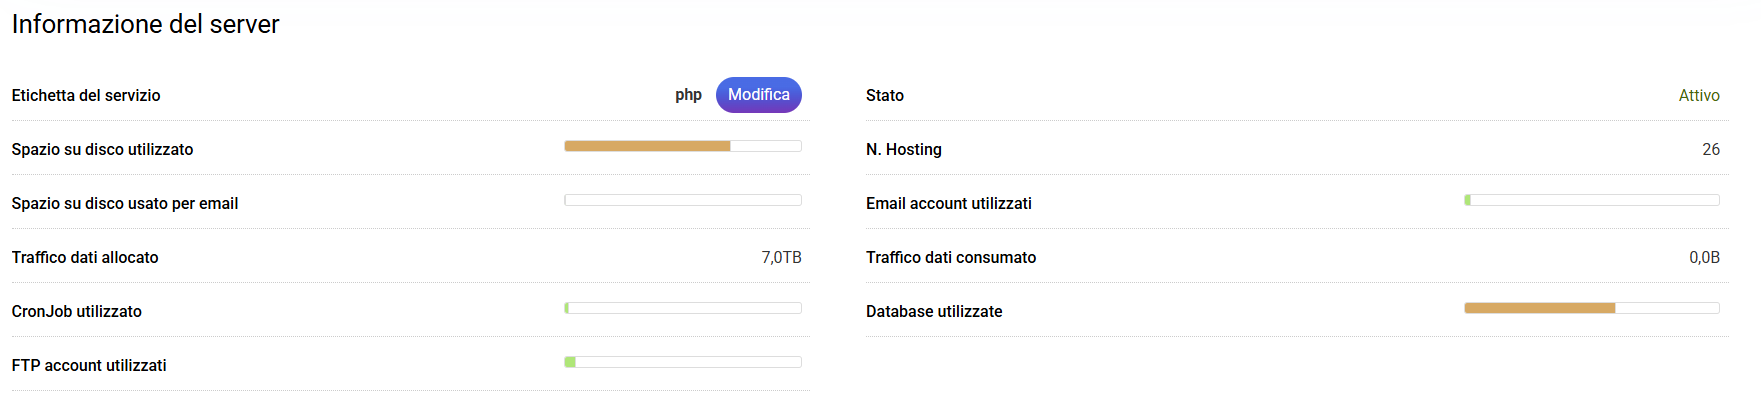This screenshot has height=411, width=1761.
Task: Click the Database utilizzate usage bar
Action: (1591, 308)
